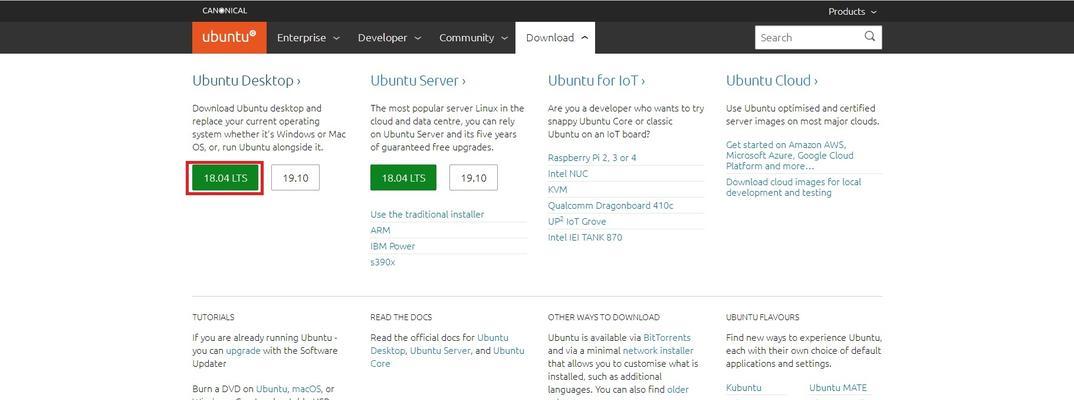Expand the Products dropdown
This screenshot has width=1074, height=400.
(852, 12)
